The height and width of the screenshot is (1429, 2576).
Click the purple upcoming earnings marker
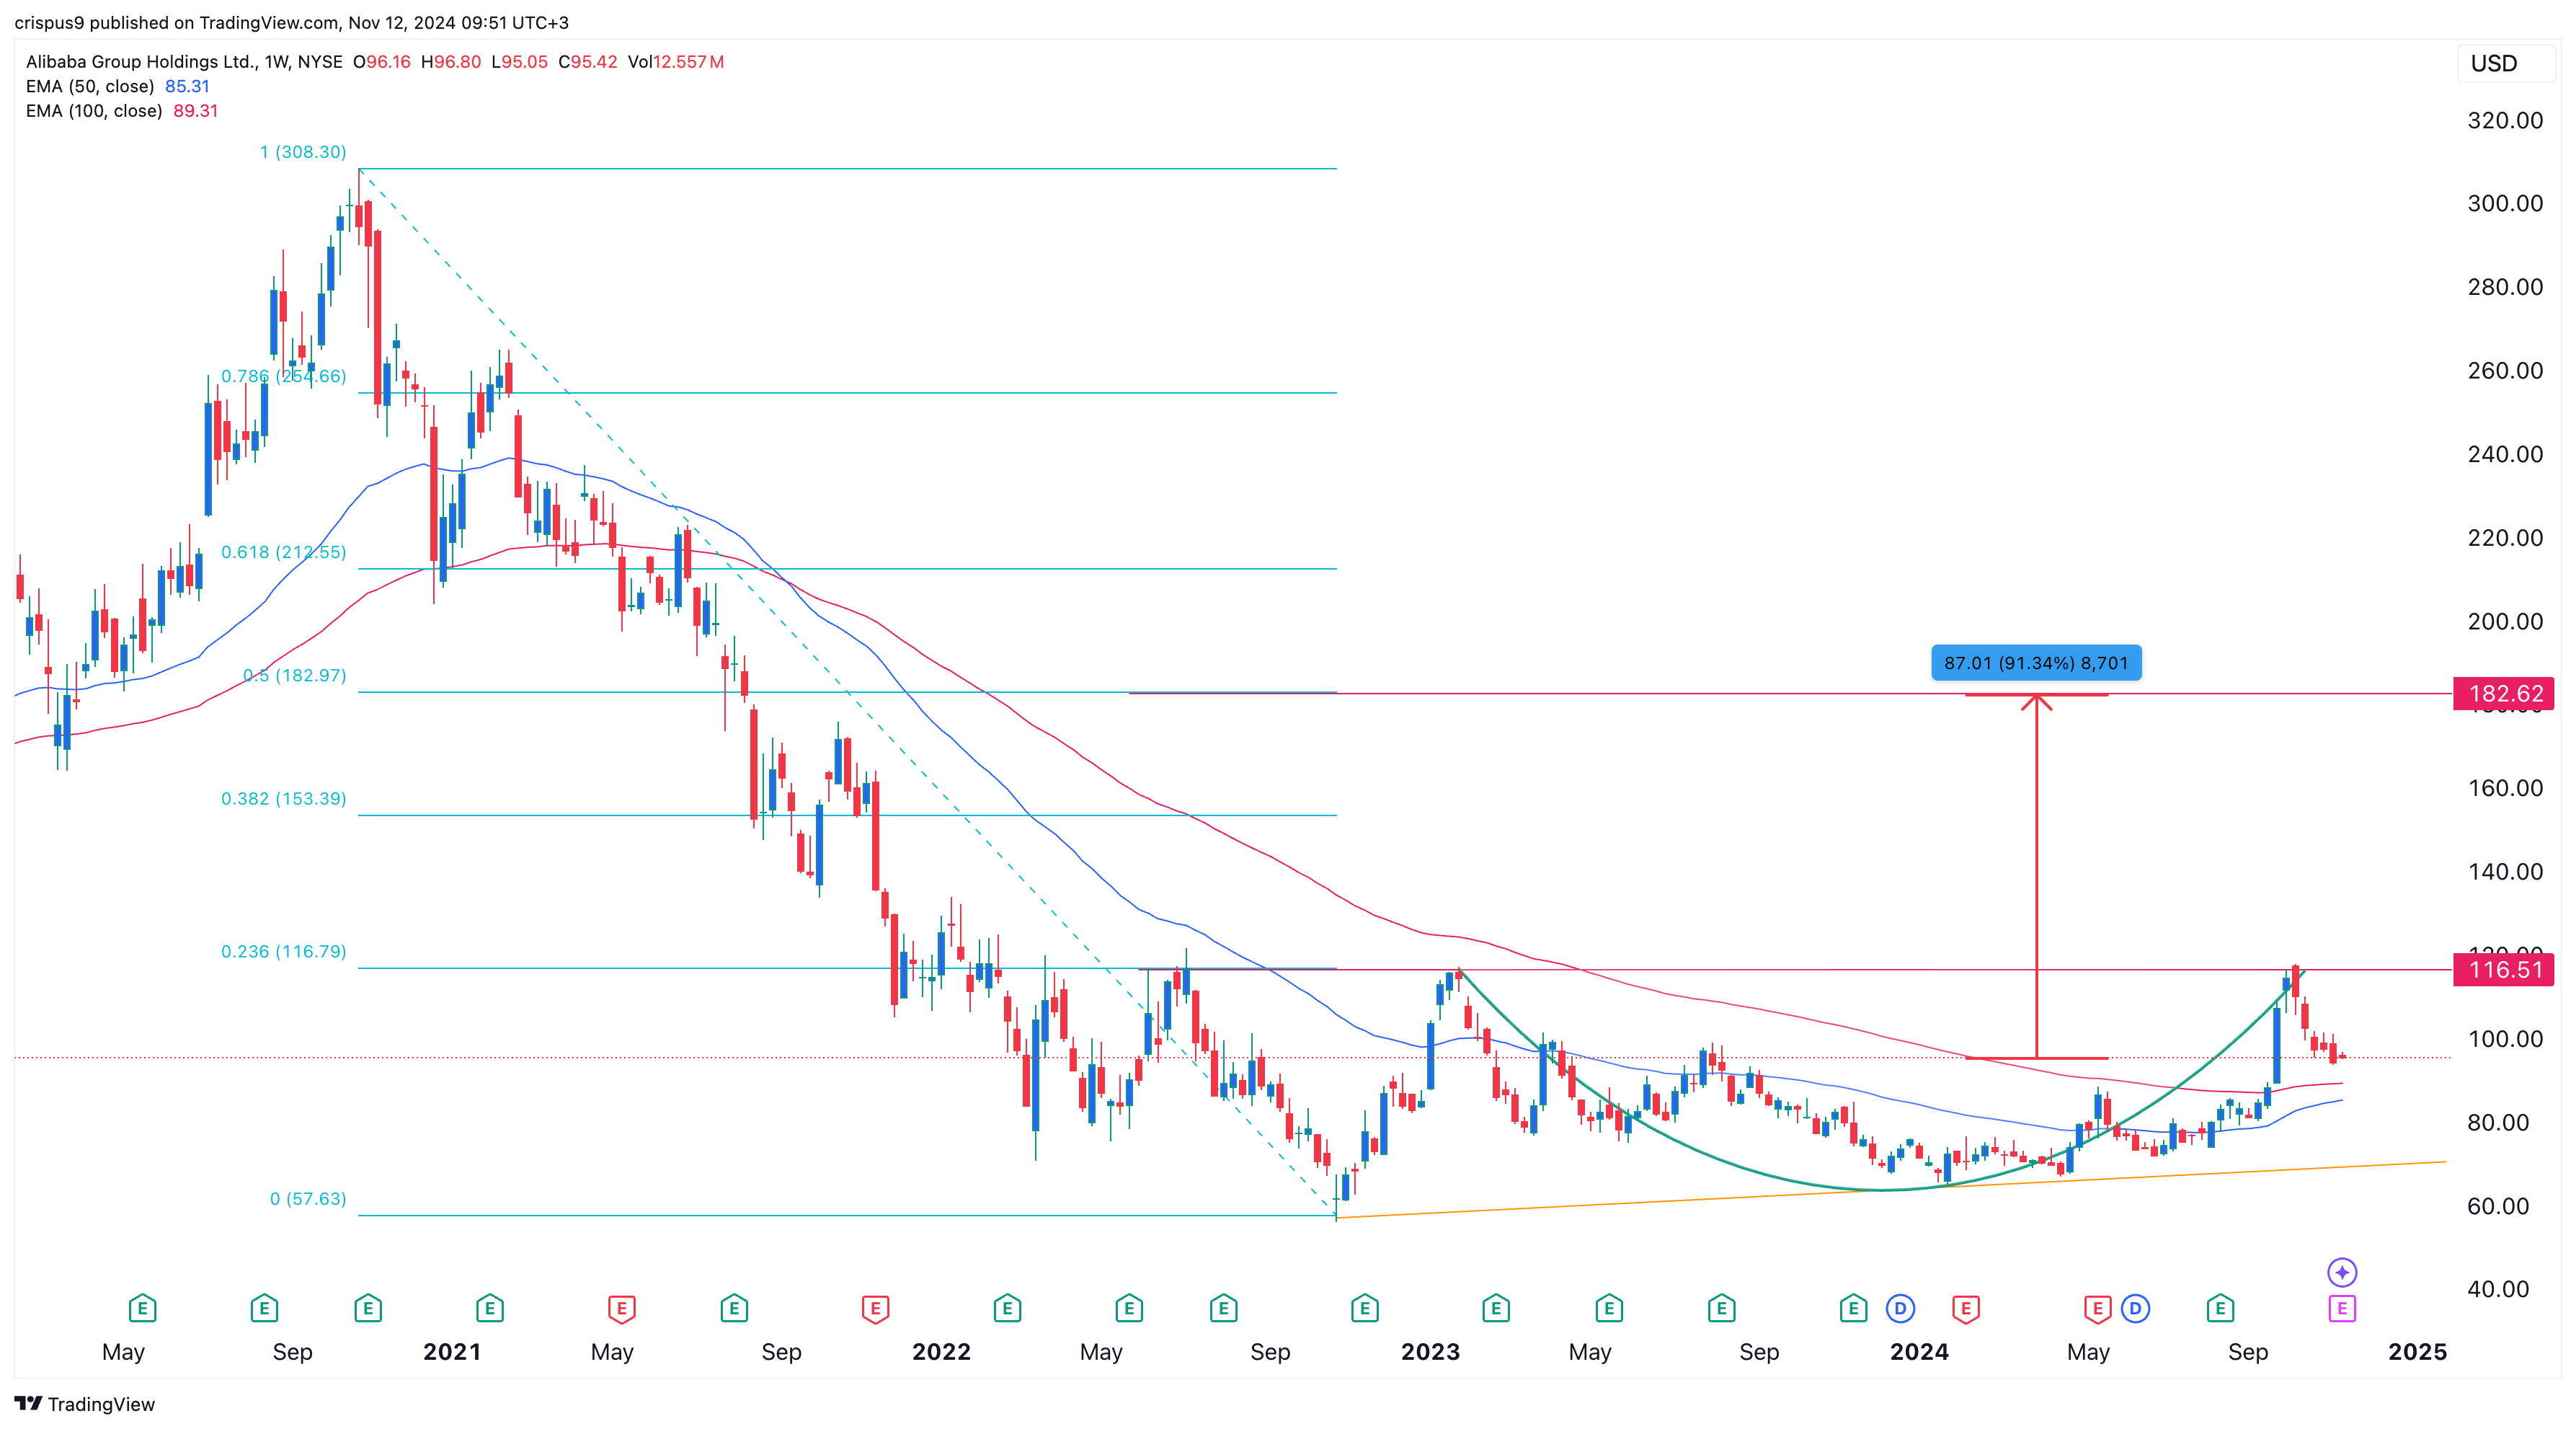click(x=2342, y=1308)
